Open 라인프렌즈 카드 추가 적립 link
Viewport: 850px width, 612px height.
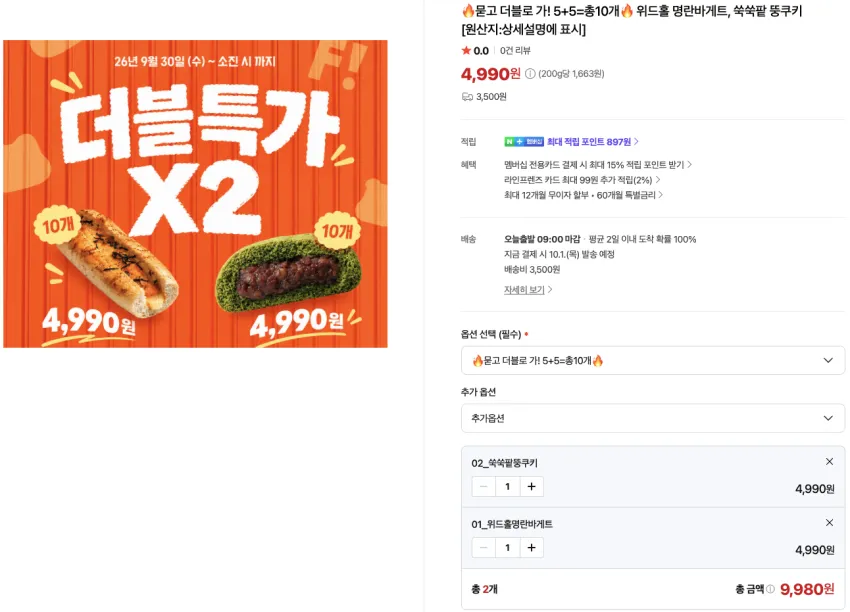tap(582, 179)
